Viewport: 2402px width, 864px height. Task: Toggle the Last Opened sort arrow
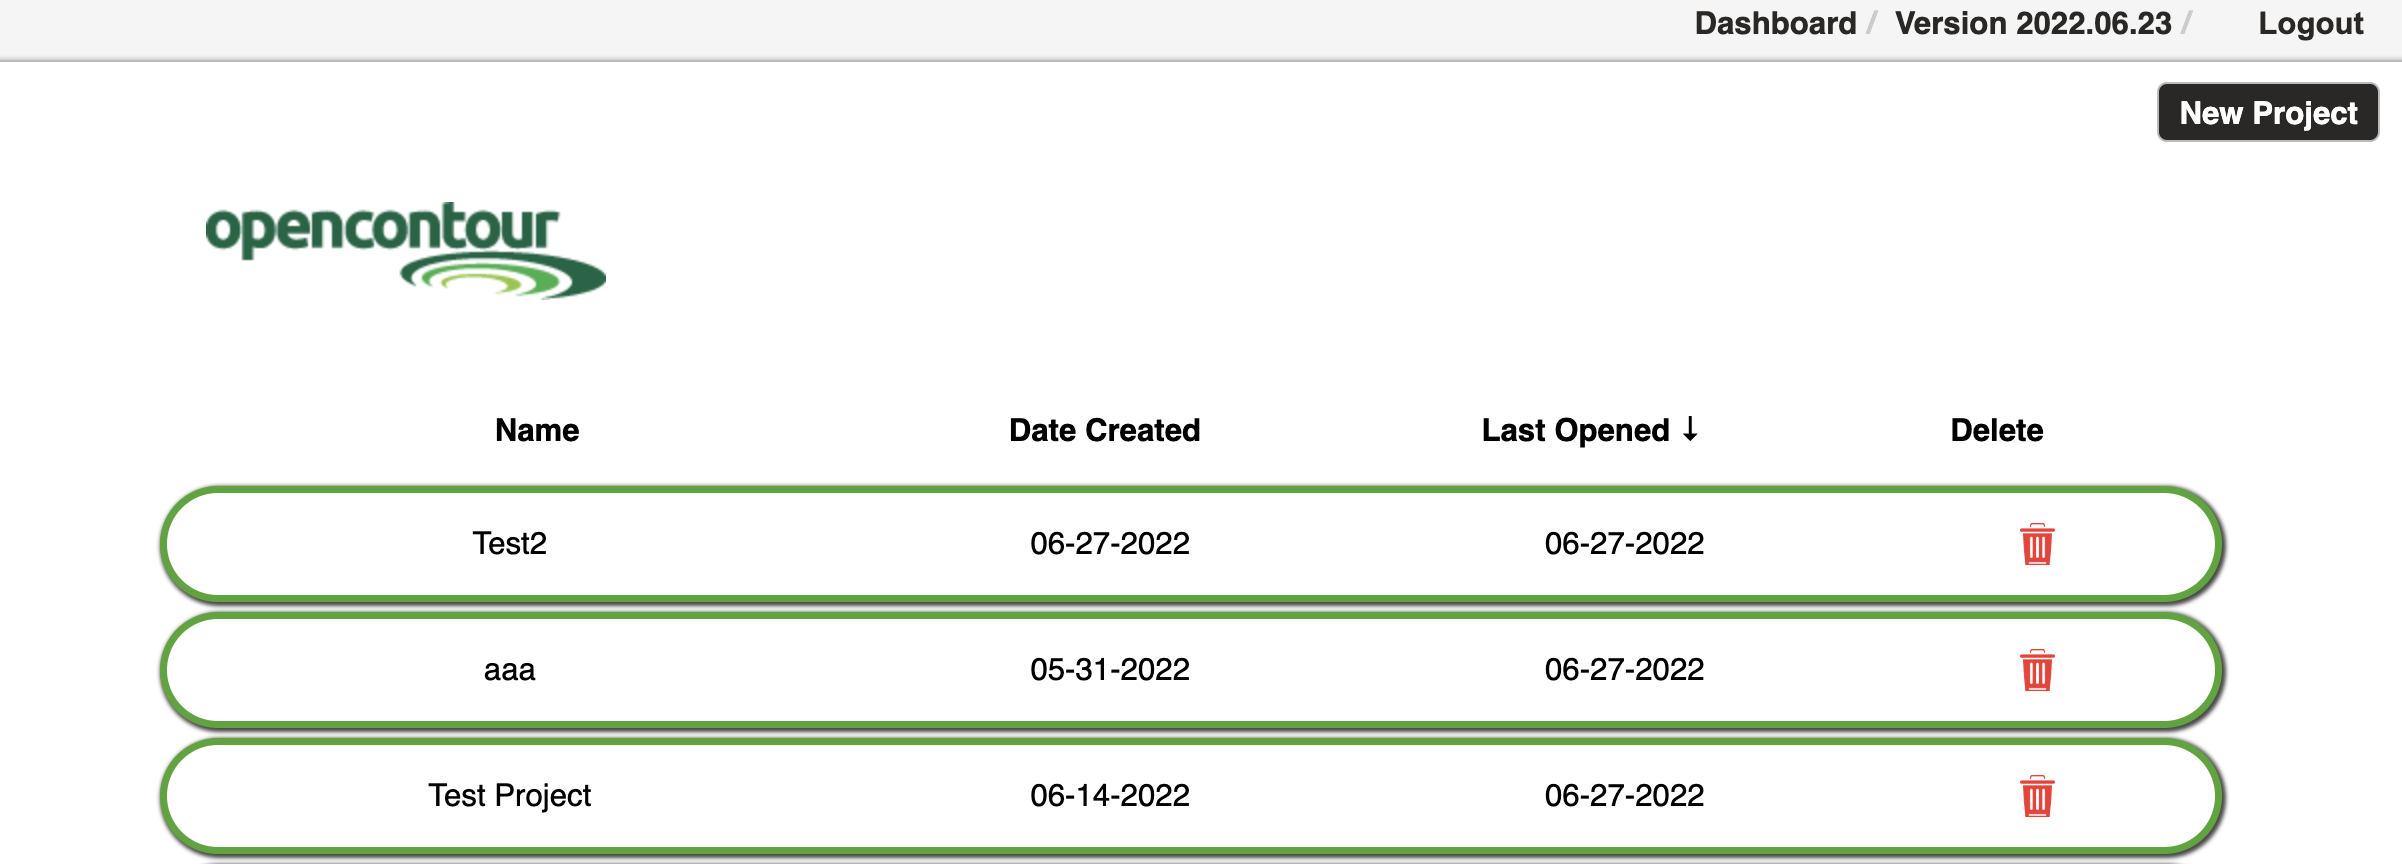click(x=1690, y=429)
